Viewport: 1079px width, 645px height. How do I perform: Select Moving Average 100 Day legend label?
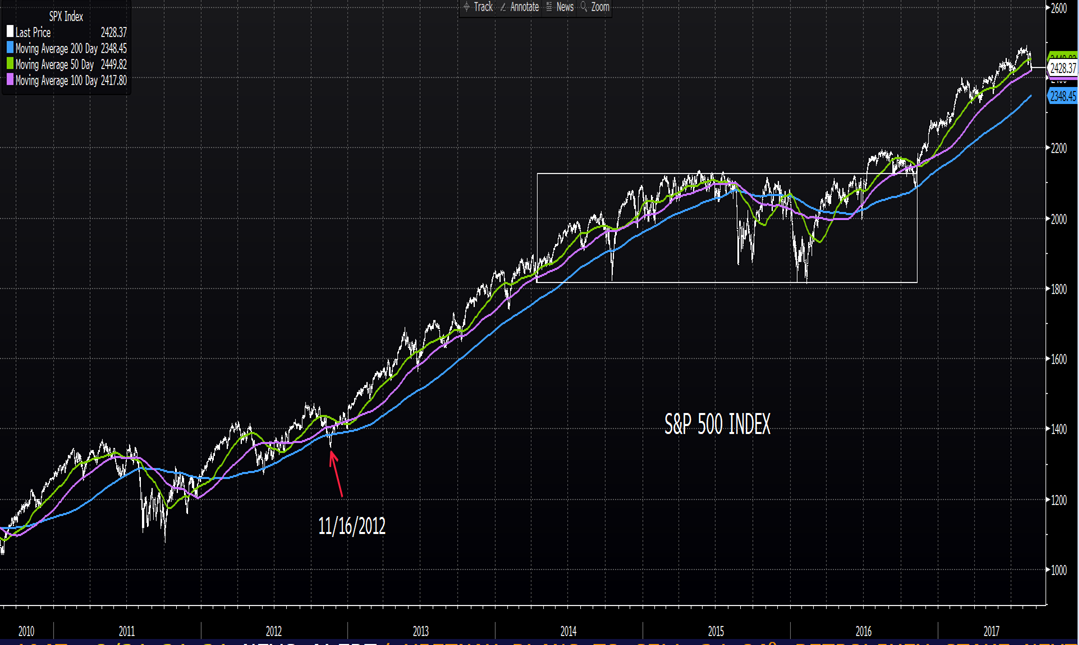pos(56,80)
